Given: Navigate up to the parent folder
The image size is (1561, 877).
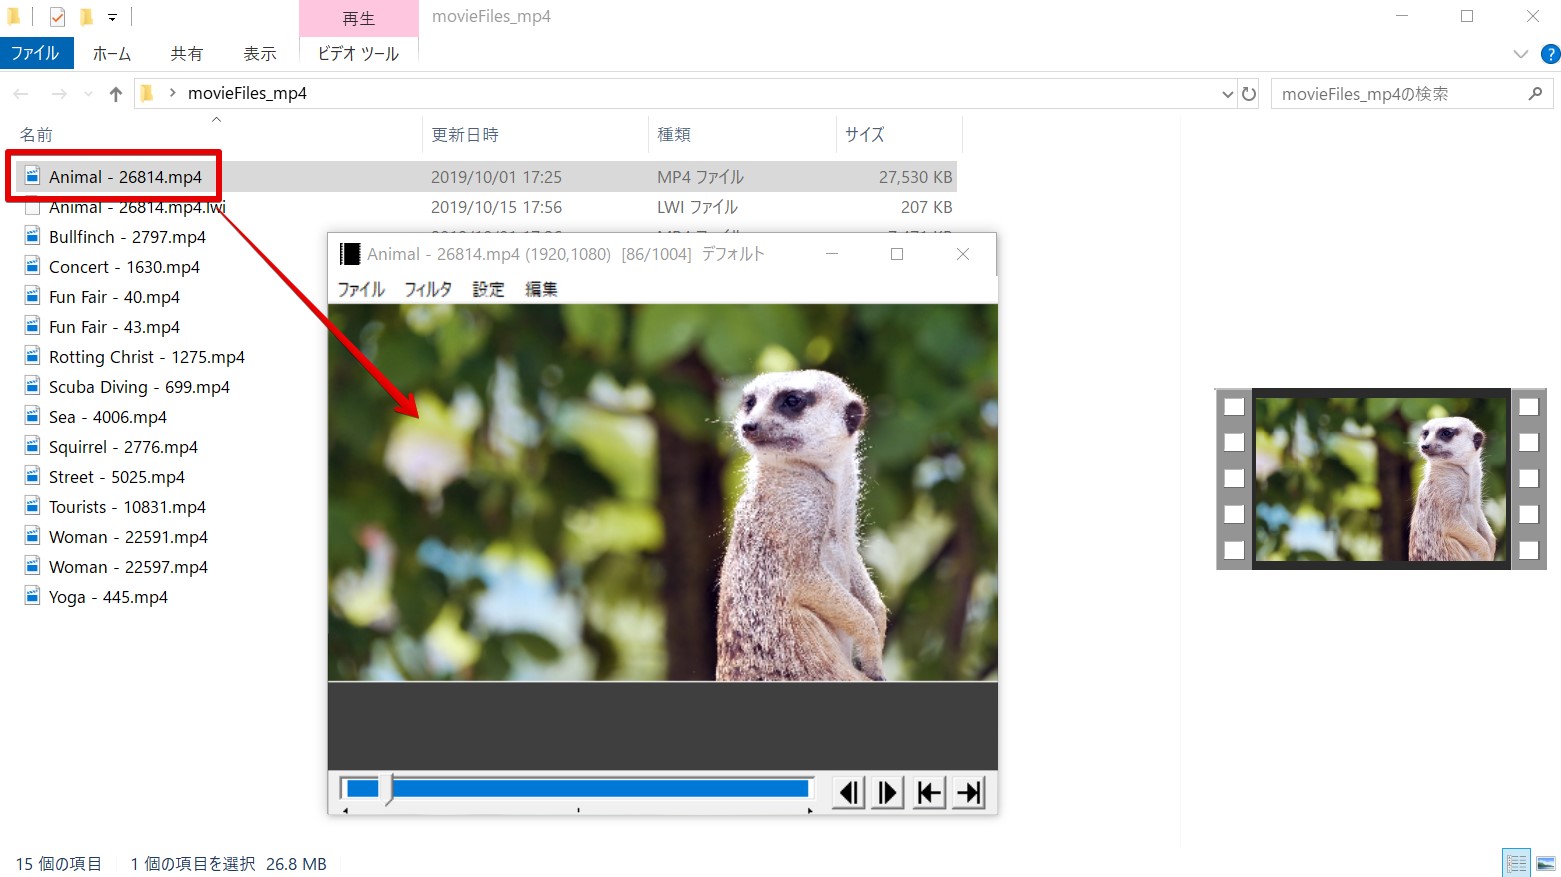Looking at the screenshot, I should click(115, 93).
